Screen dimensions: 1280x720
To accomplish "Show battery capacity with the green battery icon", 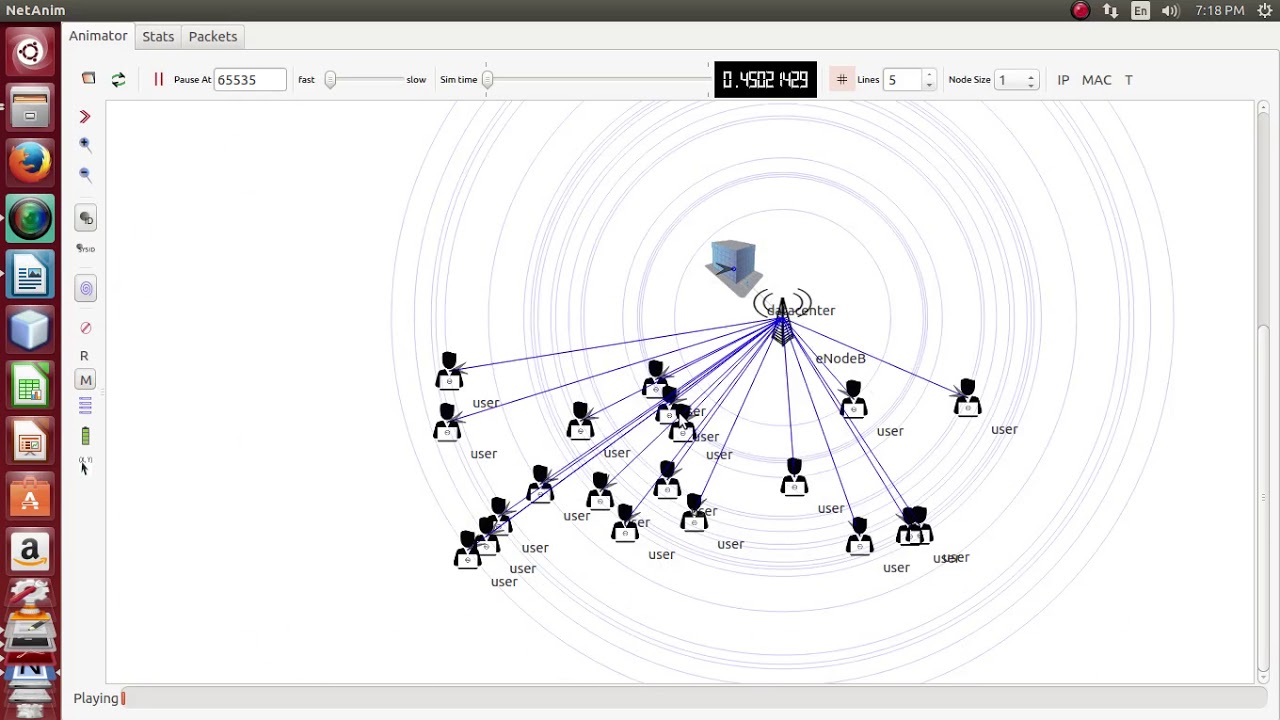I will [85, 436].
